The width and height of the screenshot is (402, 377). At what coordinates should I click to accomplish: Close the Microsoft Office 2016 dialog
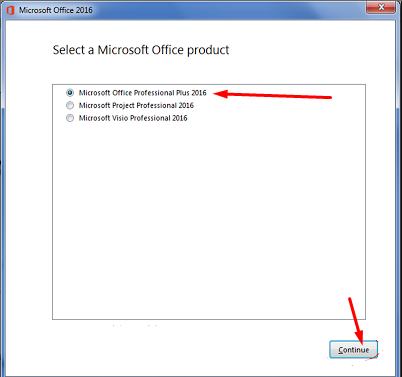(x=381, y=7)
